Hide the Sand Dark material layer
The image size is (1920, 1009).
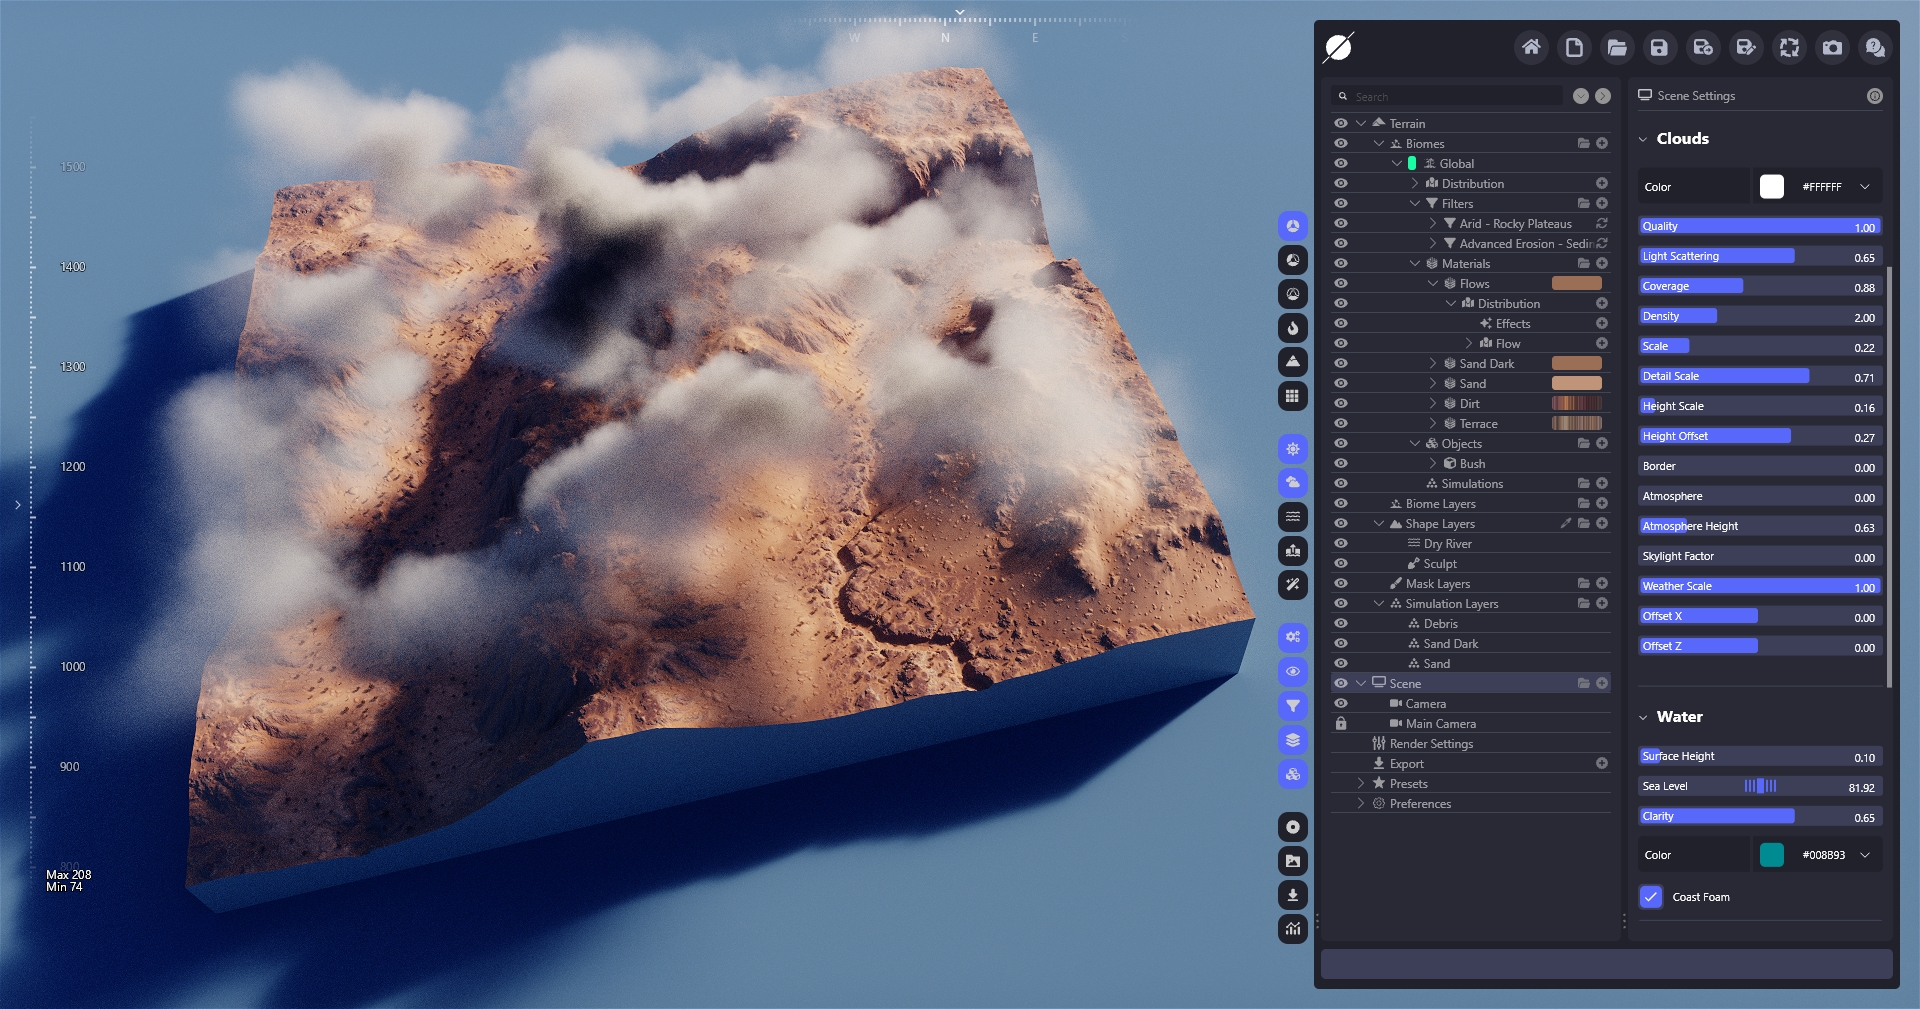tap(1341, 364)
